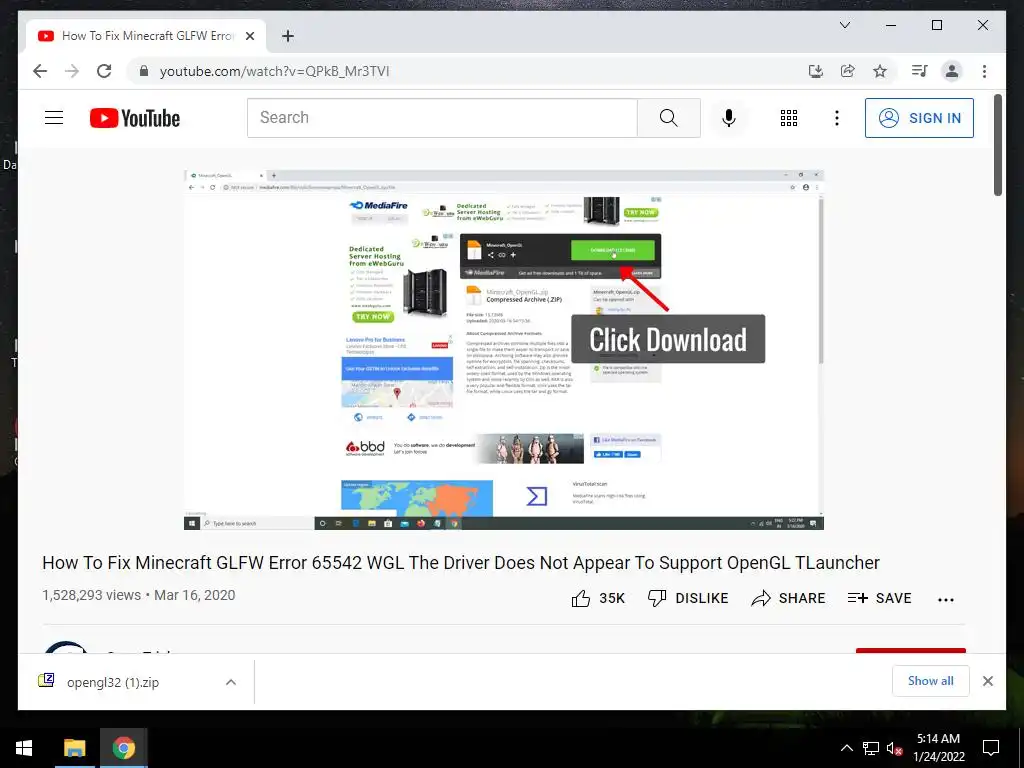Like the video with thumbs up

(x=598, y=598)
